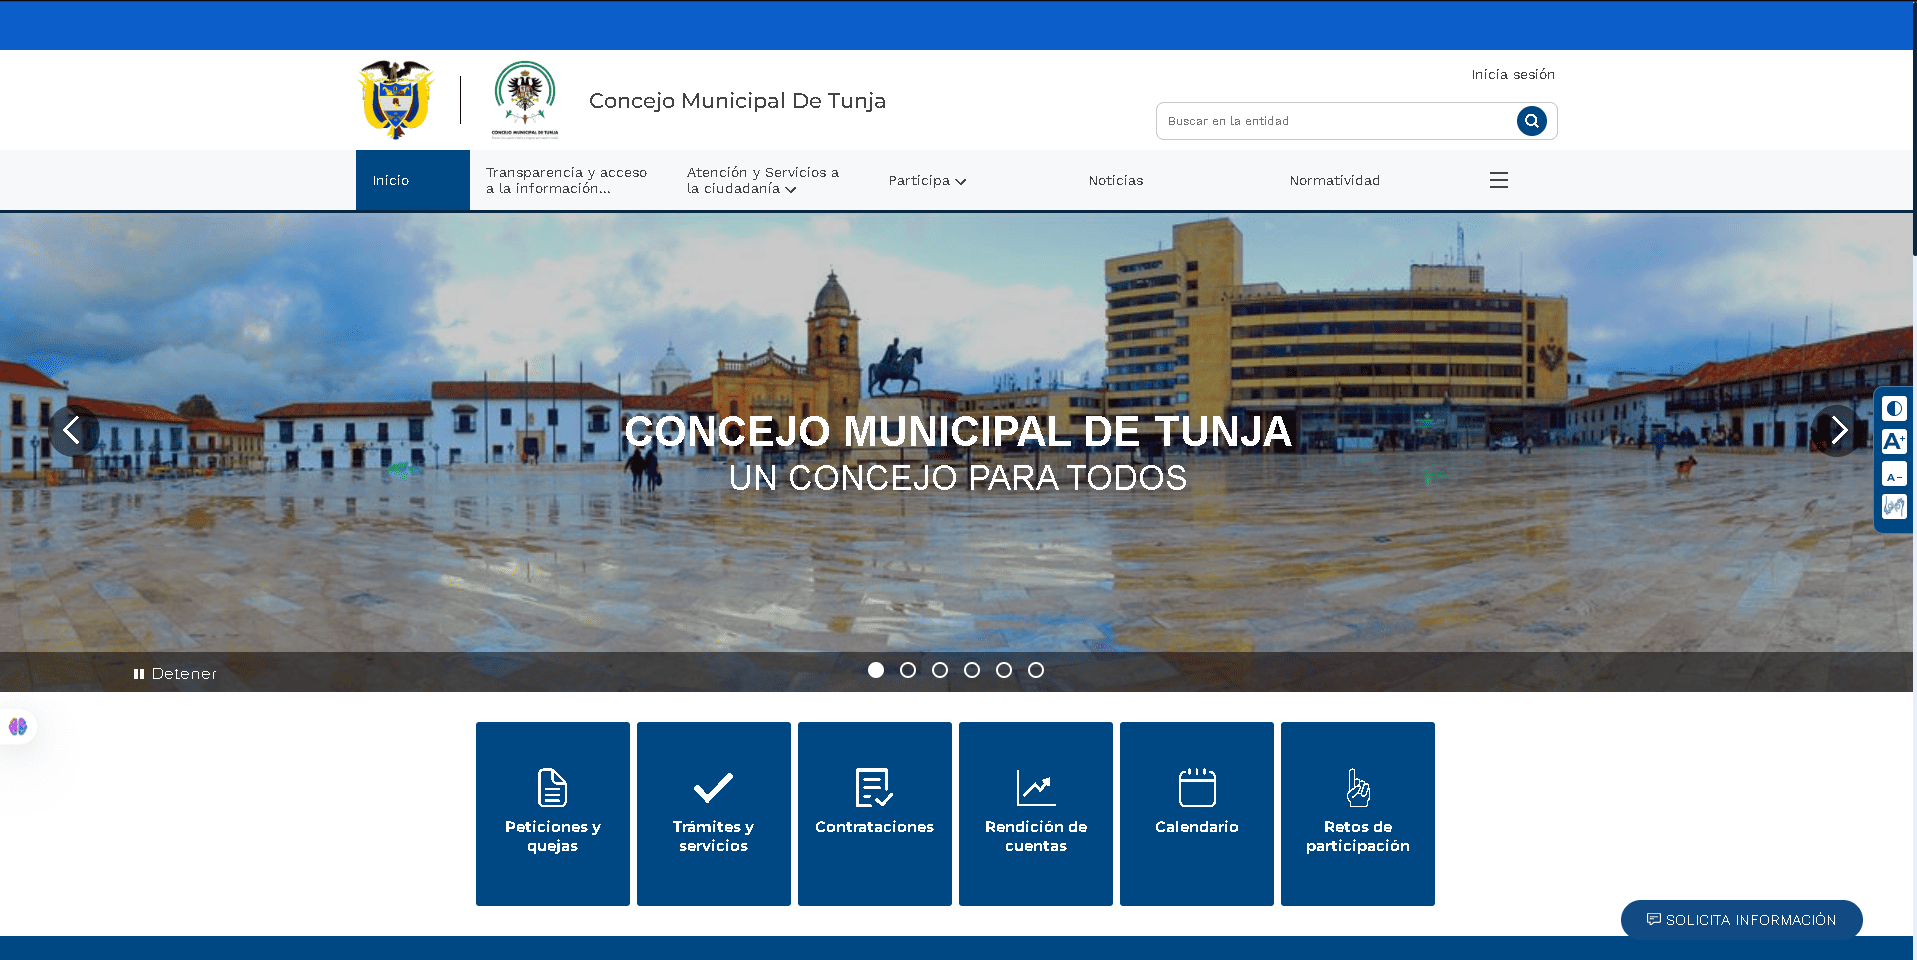Open the sign language accessibility icon
Image resolution: width=1917 pixels, height=960 pixels.
(x=1894, y=507)
